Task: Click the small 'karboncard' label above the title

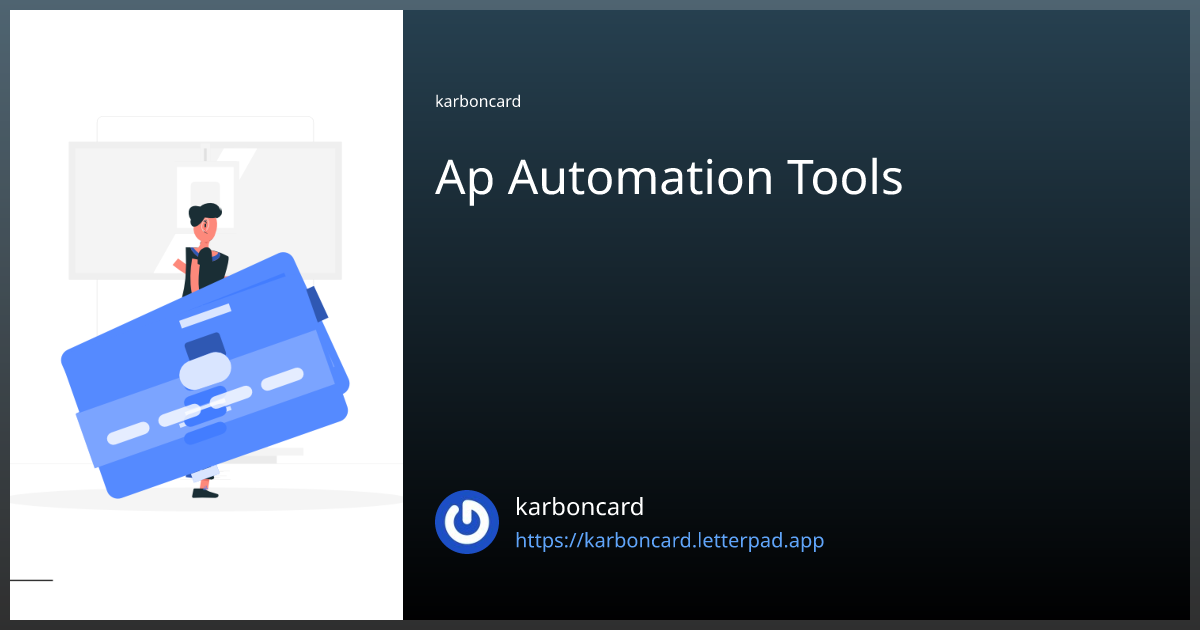Action: click(478, 101)
